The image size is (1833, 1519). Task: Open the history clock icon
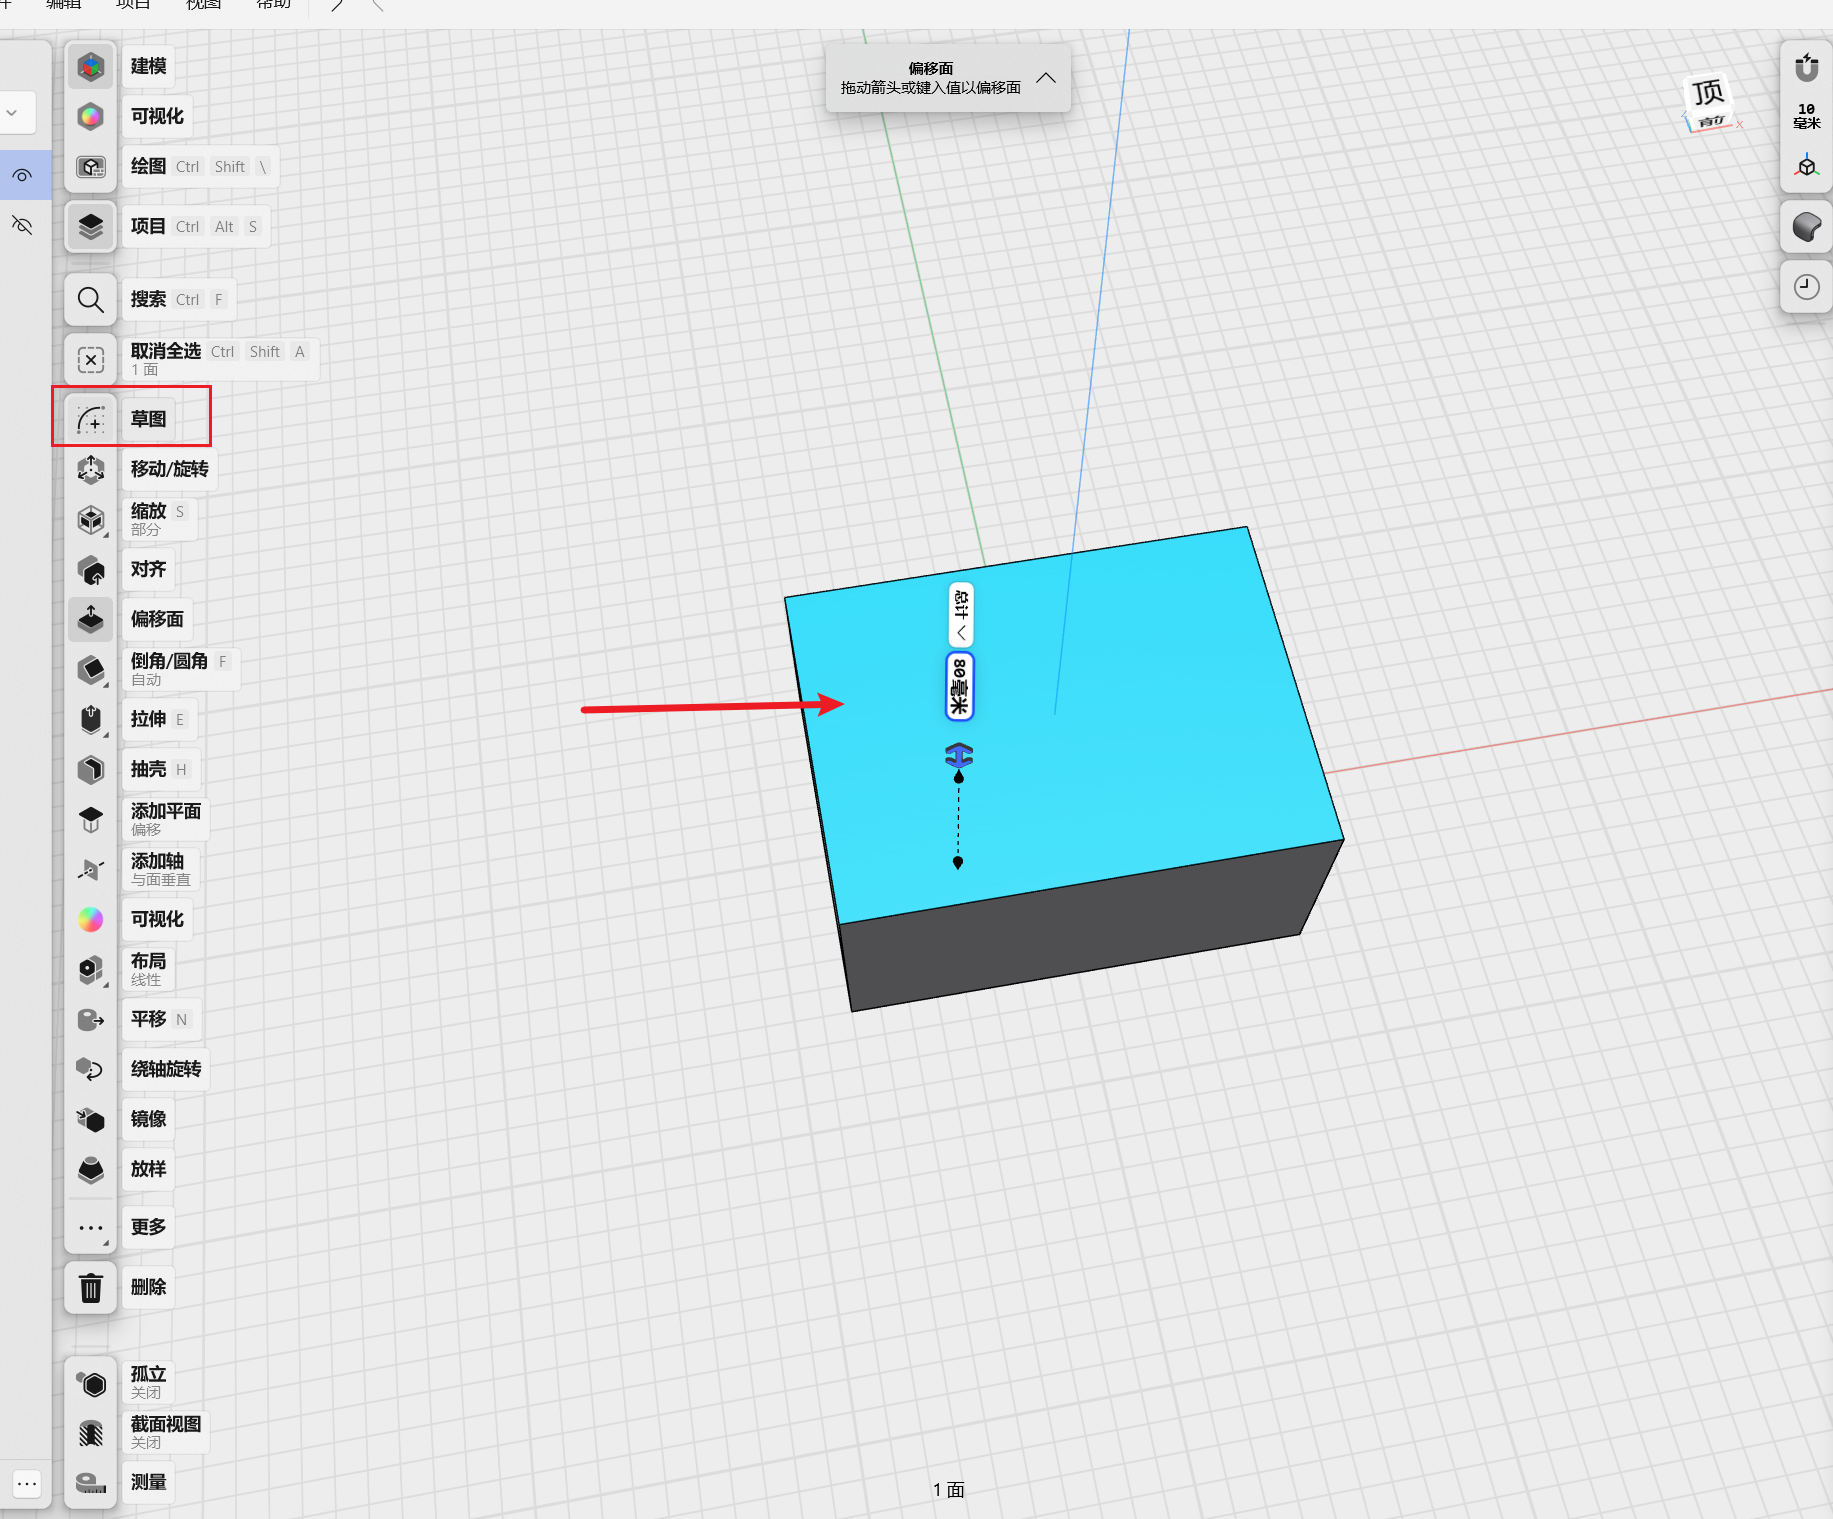[1806, 287]
